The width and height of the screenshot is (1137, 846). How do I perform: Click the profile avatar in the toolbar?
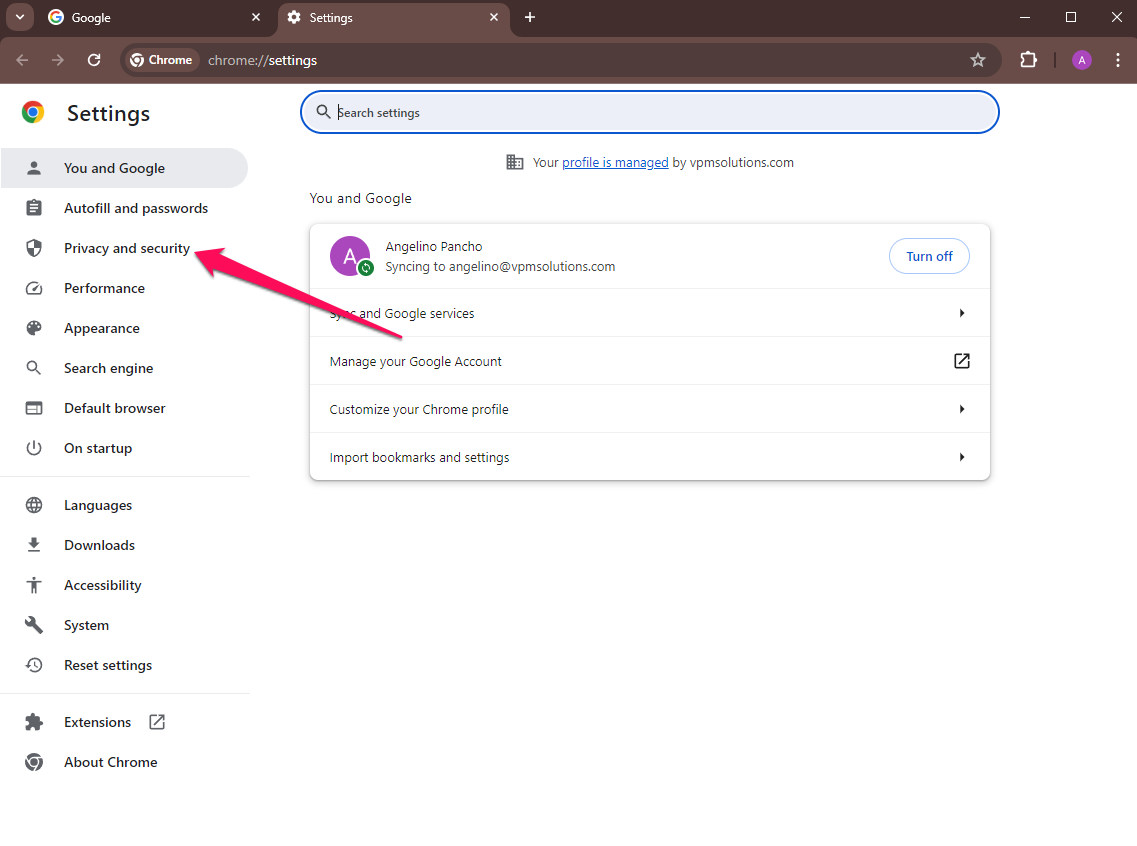click(x=1081, y=60)
